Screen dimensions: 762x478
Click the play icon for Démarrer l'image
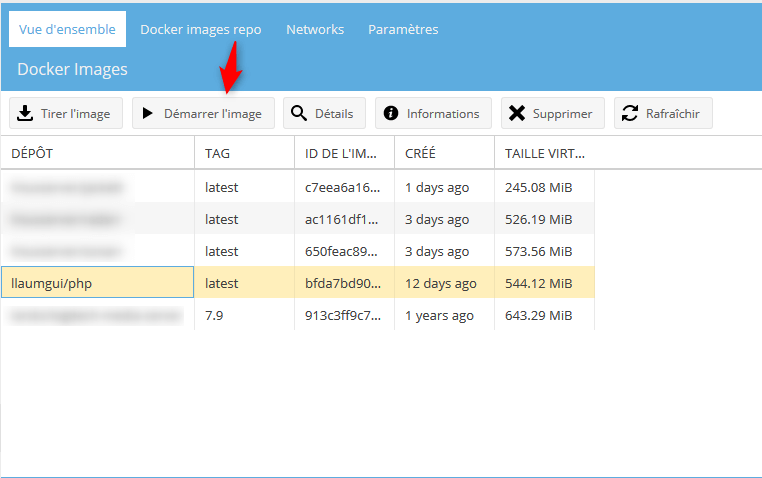[149, 113]
